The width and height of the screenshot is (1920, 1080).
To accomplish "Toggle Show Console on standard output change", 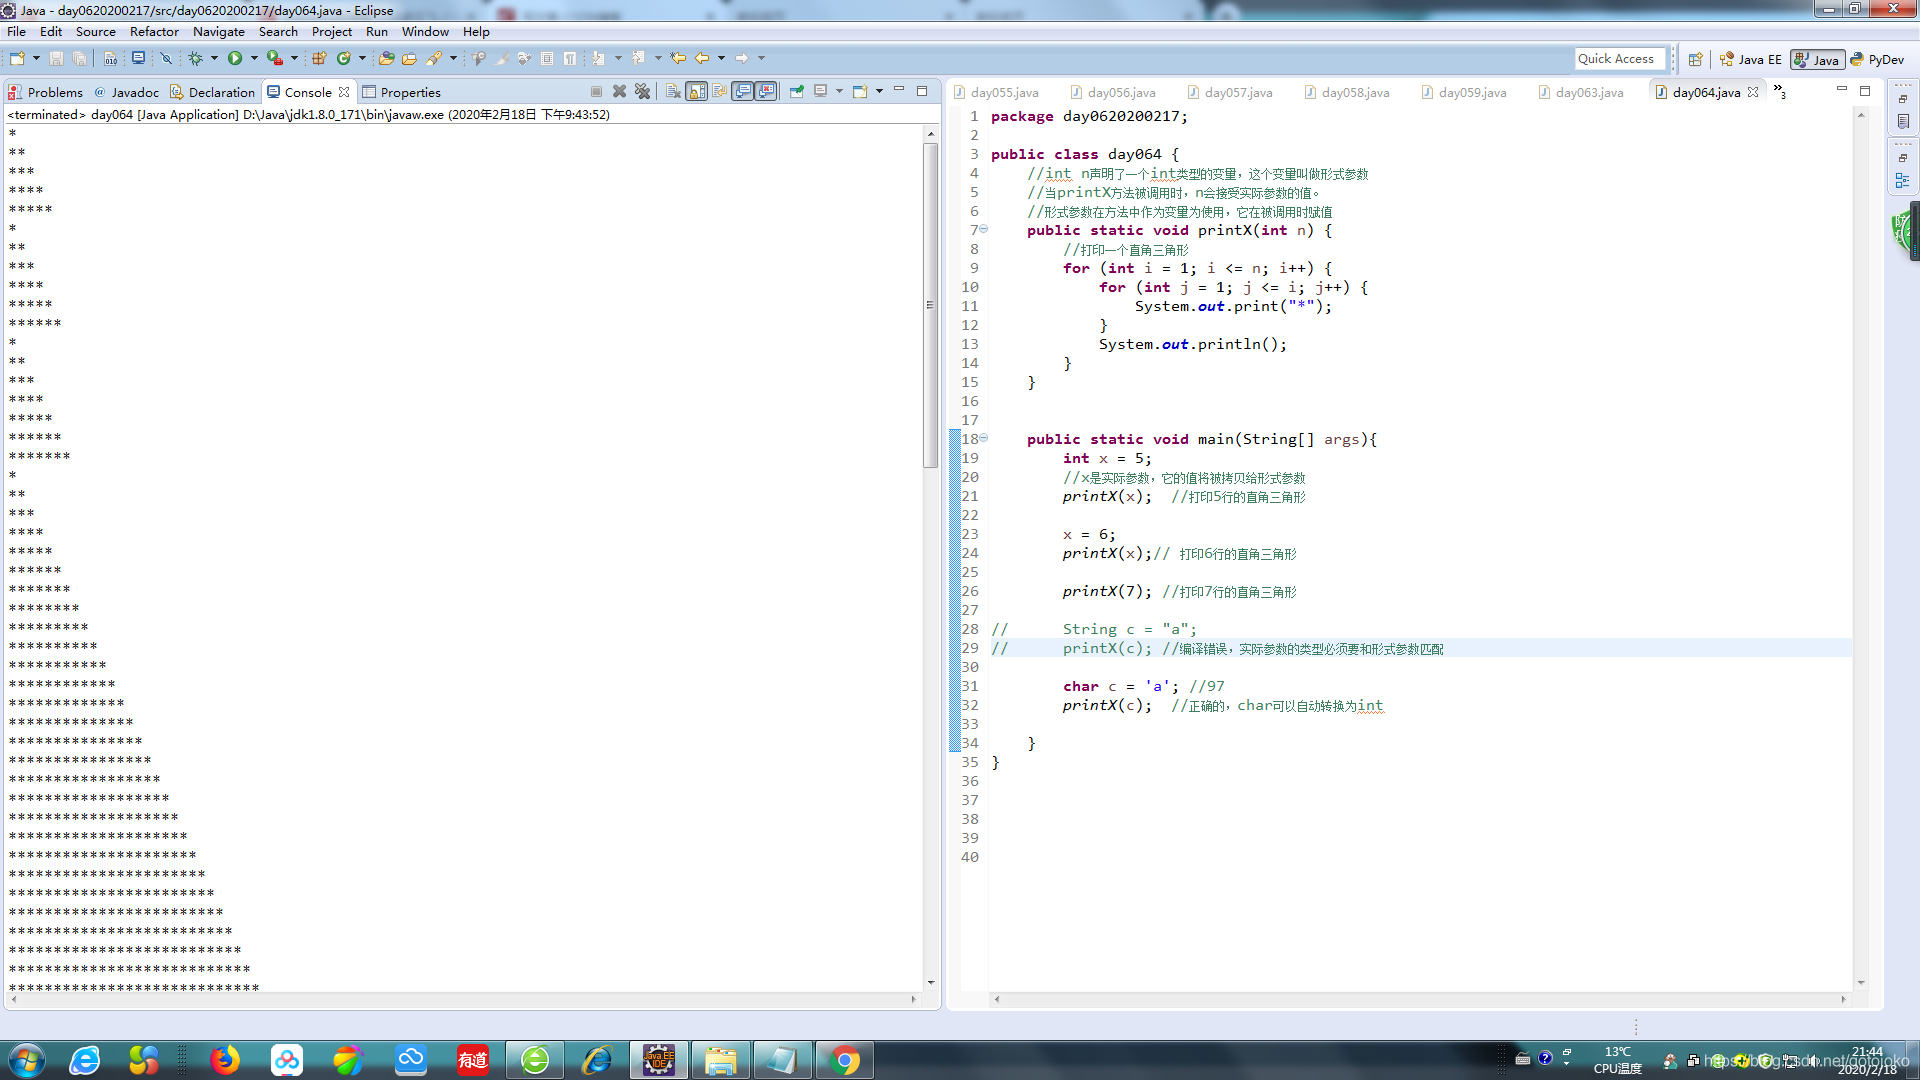I will tap(743, 92).
